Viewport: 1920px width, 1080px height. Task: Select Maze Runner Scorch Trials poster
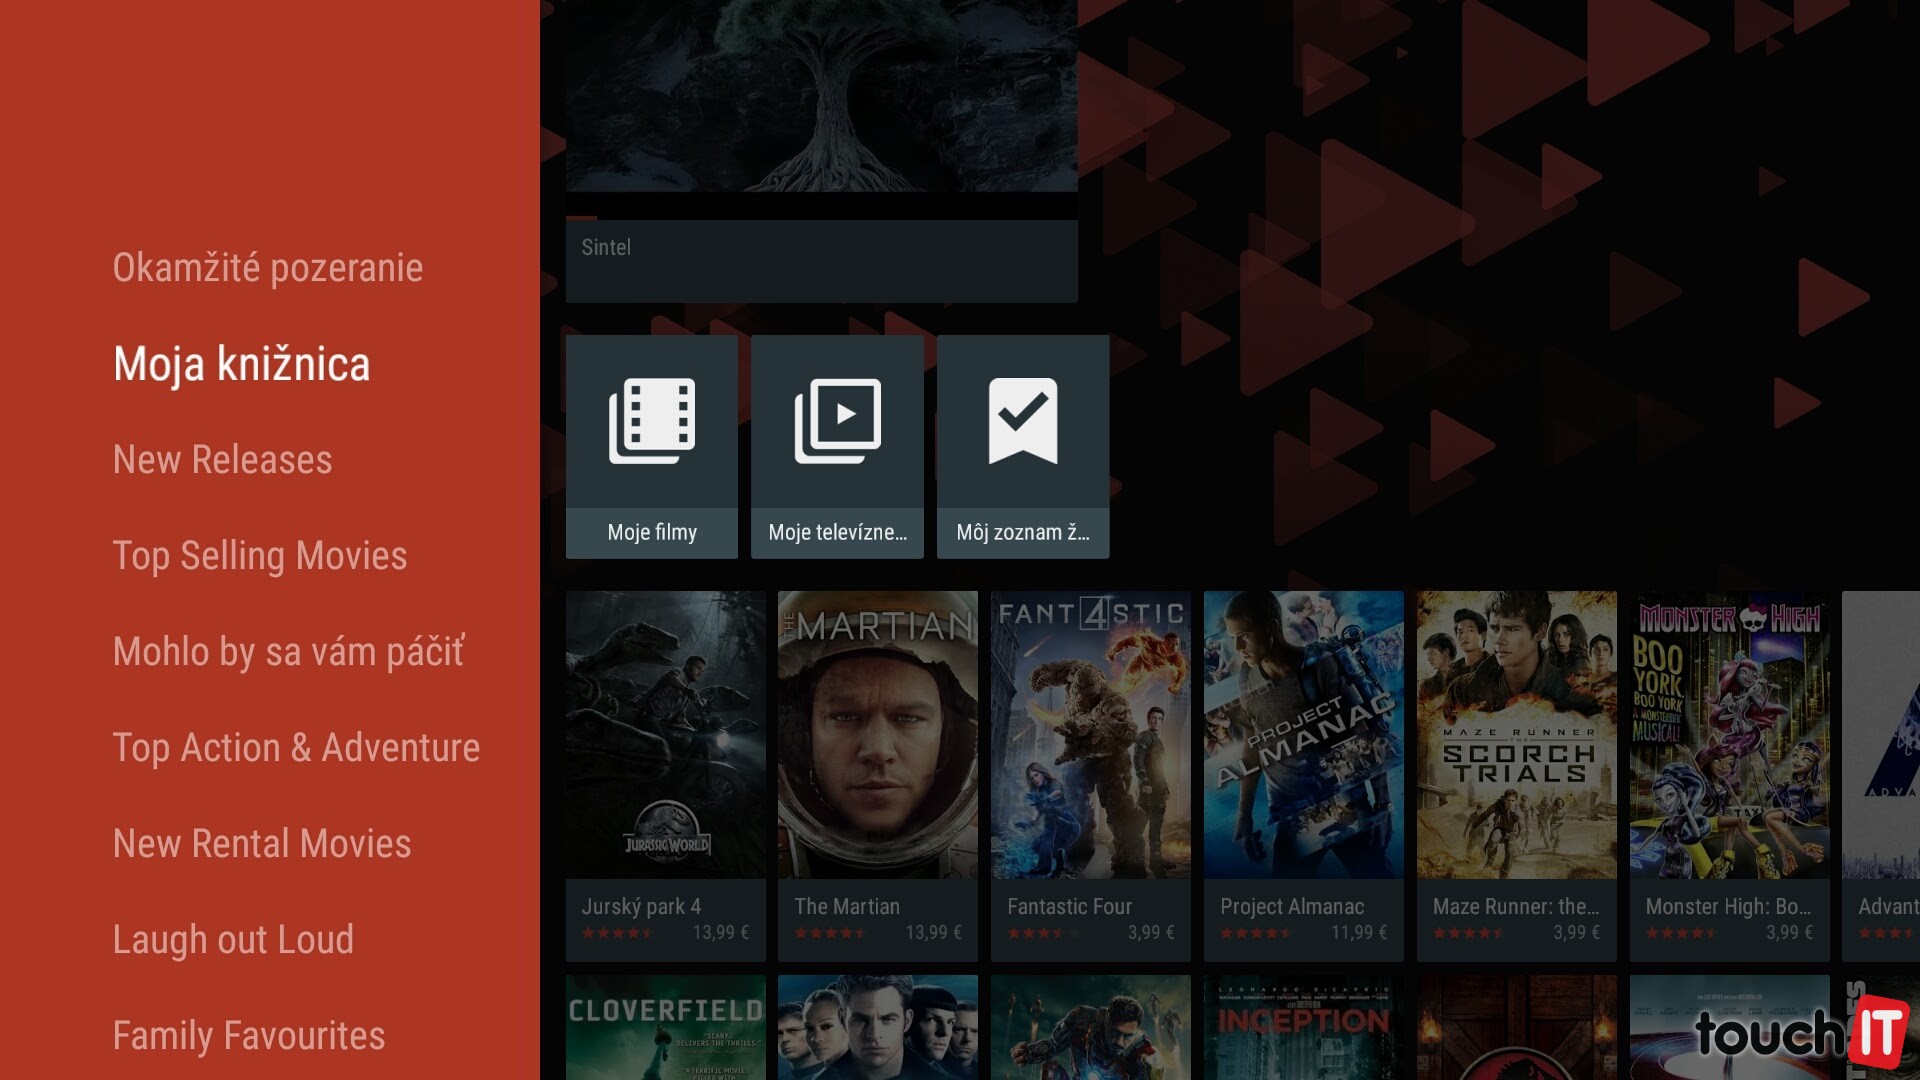[1516, 735]
